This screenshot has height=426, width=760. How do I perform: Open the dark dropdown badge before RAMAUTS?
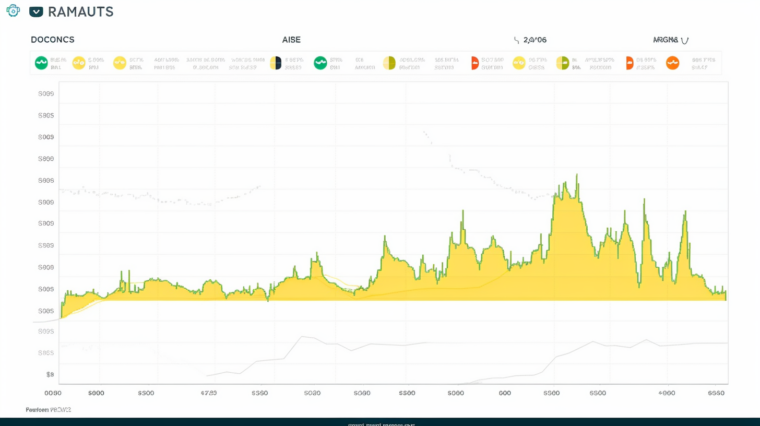tap(36, 12)
